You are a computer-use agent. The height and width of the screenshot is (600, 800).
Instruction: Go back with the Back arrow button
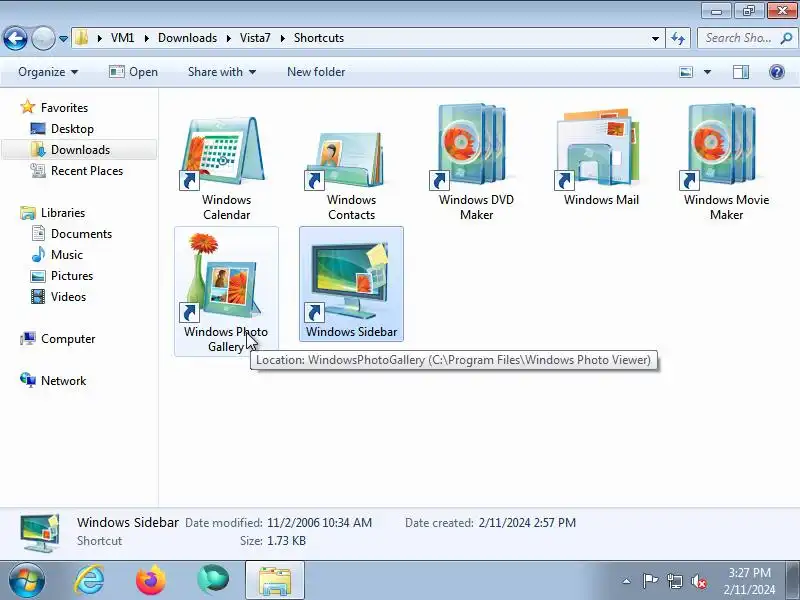pos(15,38)
